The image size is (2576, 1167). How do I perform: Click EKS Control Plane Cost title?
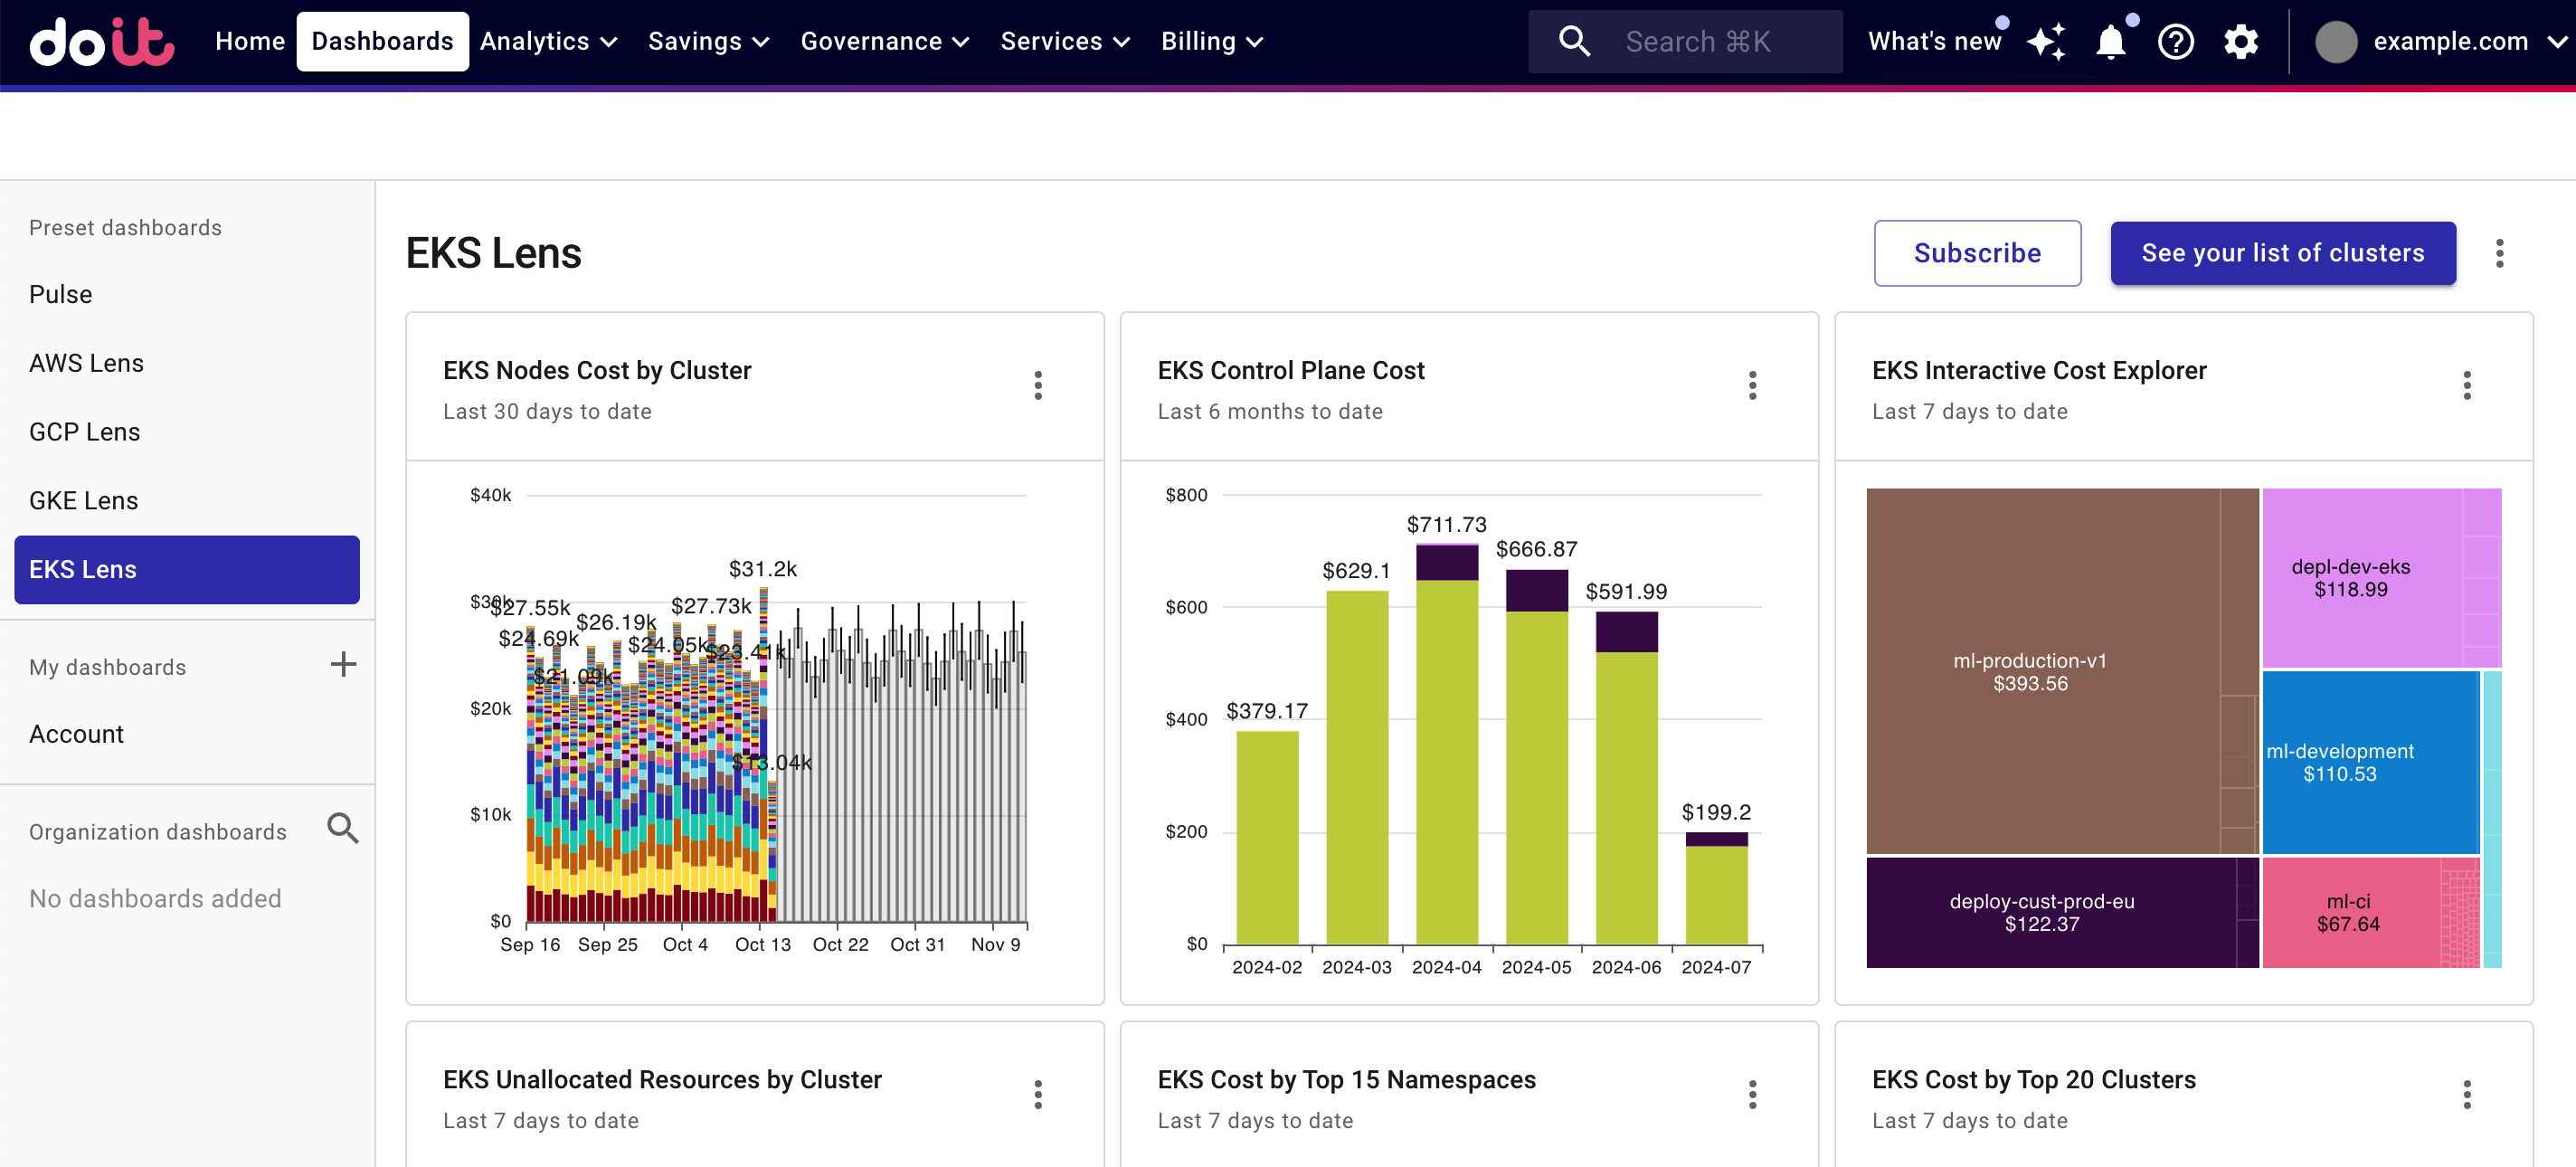1290,370
